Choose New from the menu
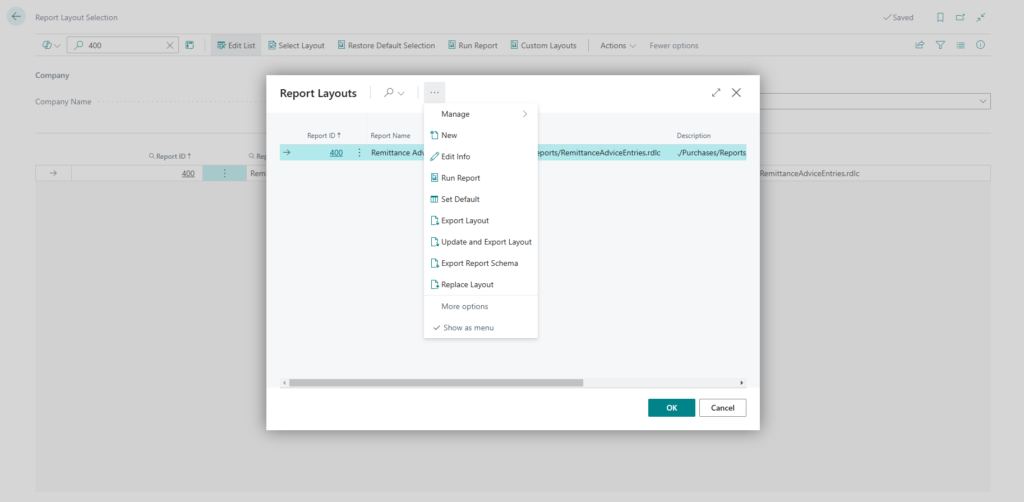Screen dimensions: 1024x502 tap(481, 135)
